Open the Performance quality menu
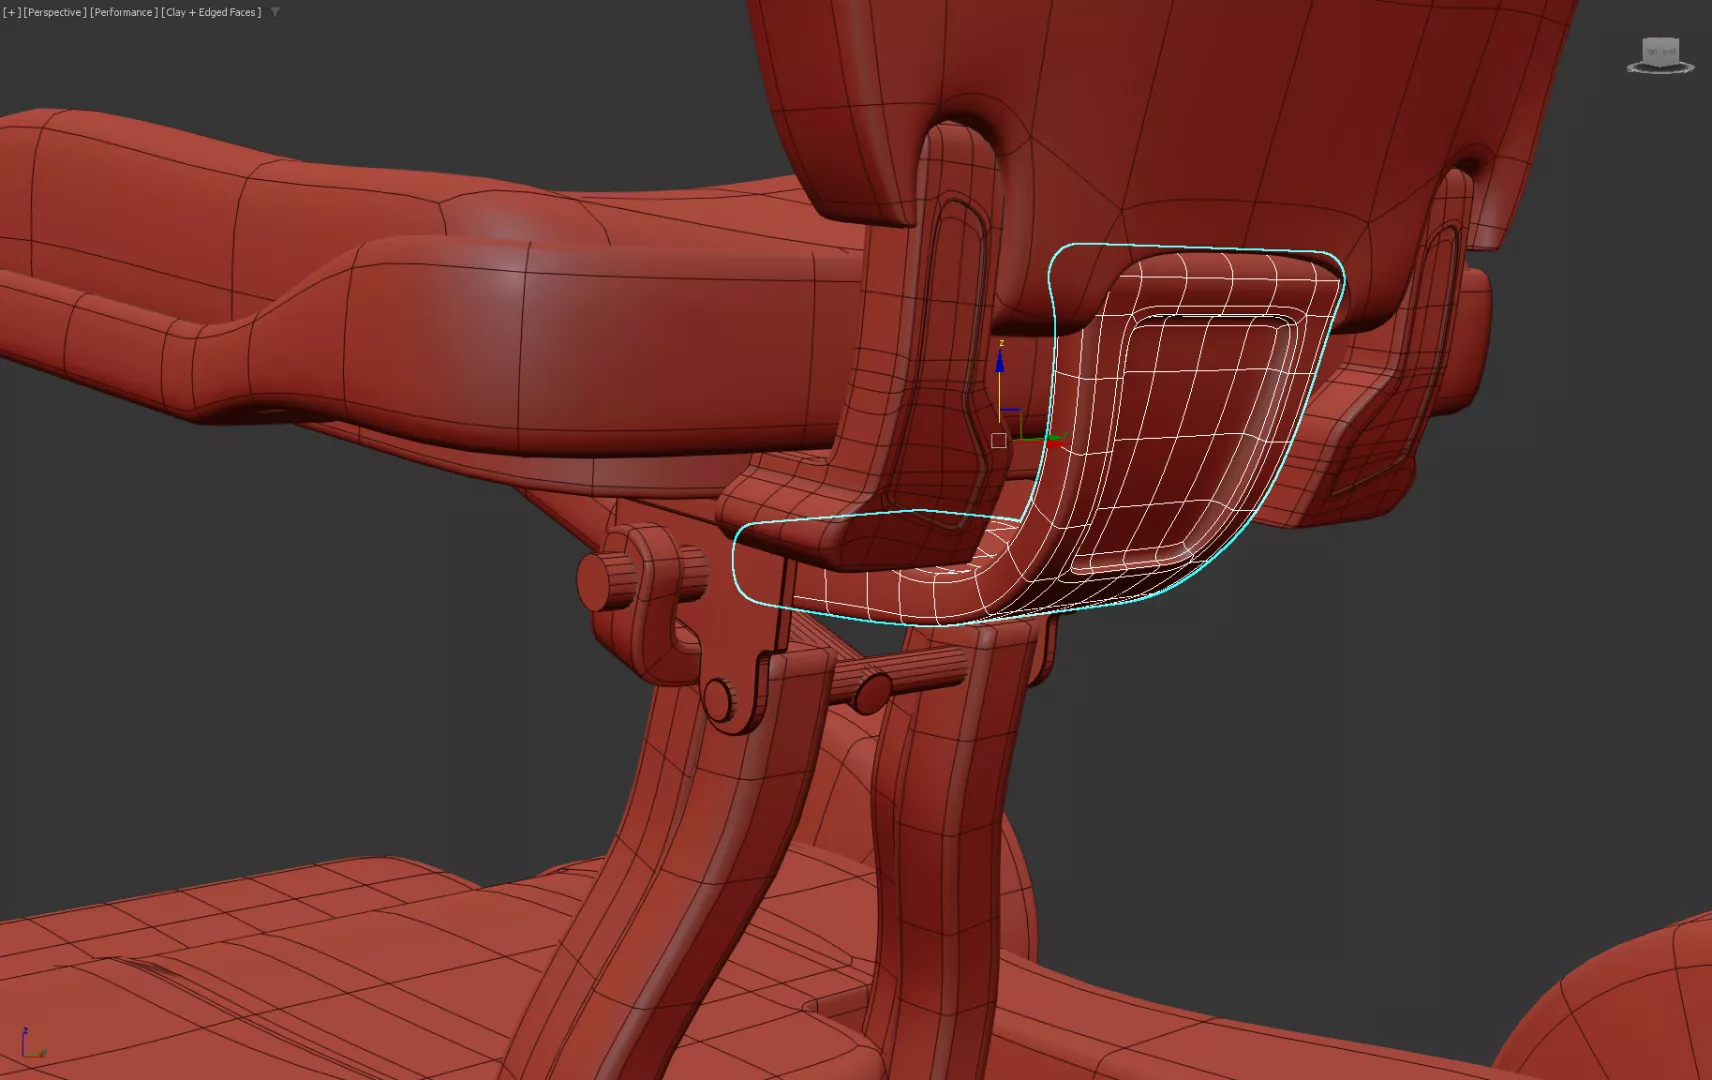Viewport: 1712px width, 1080px height. click(123, 12)
